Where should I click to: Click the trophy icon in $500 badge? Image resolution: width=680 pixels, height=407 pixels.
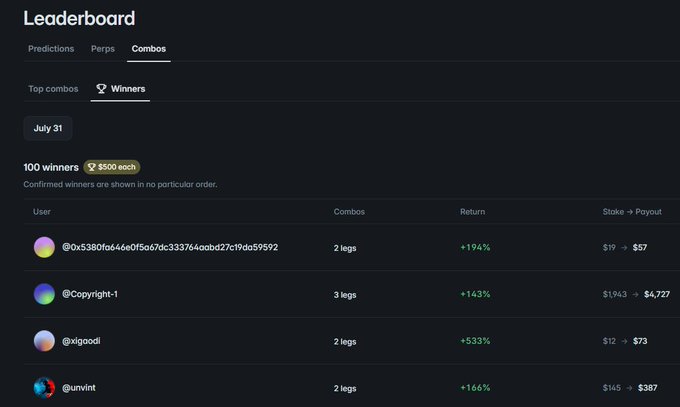tap(92, 167)
